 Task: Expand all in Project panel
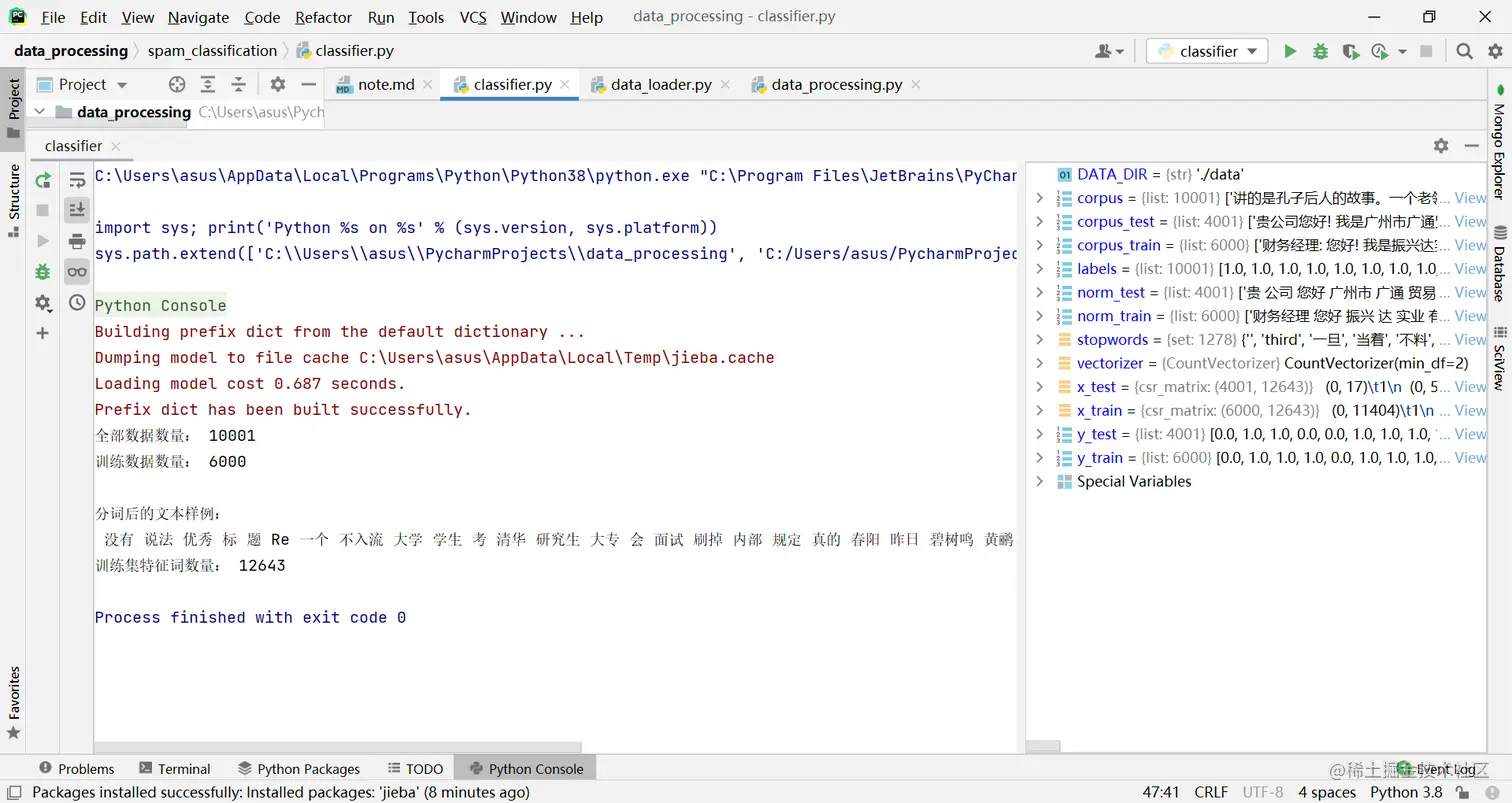207,84
